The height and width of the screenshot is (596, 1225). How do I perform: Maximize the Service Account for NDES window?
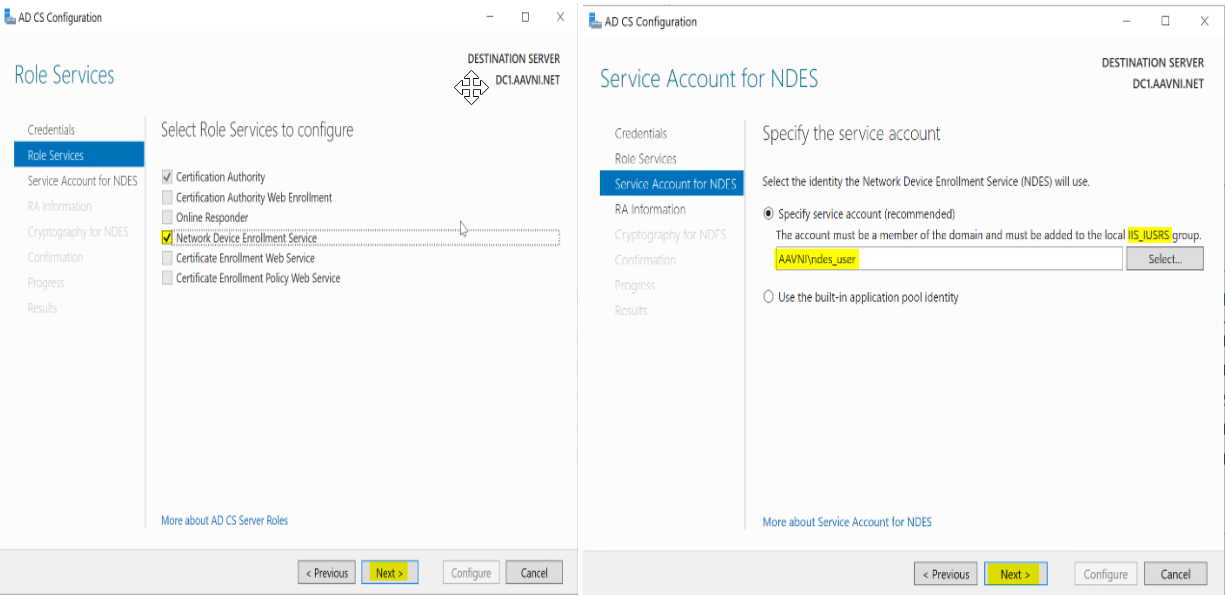point(1165,21)
